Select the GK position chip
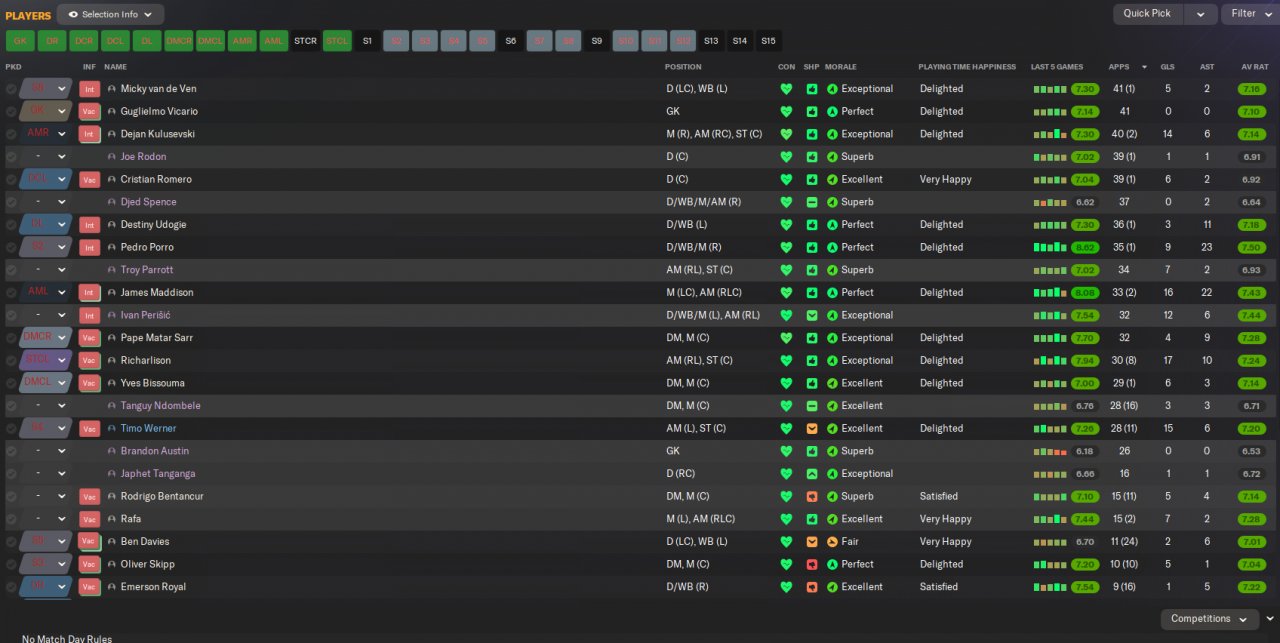 [20, 41]
